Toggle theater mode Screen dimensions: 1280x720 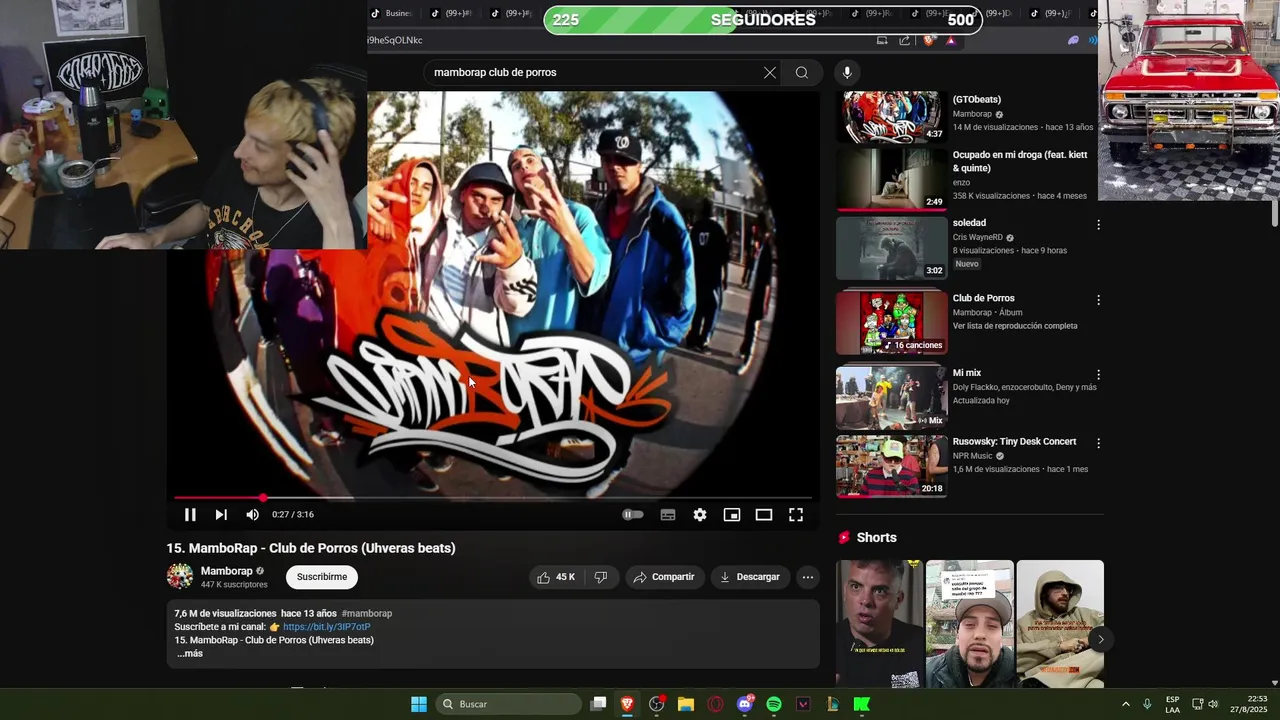[x=764, y=515]
